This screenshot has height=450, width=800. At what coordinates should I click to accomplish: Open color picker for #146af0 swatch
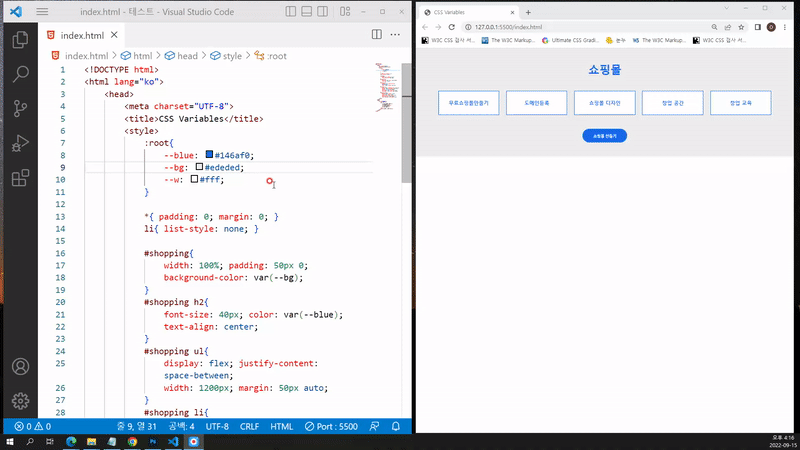point(209,155)
